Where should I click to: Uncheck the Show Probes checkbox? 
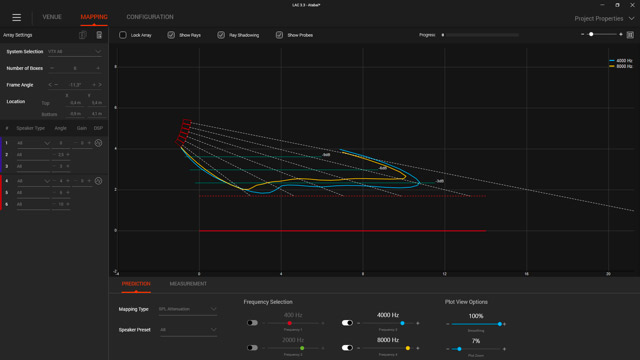coord(279,35)
